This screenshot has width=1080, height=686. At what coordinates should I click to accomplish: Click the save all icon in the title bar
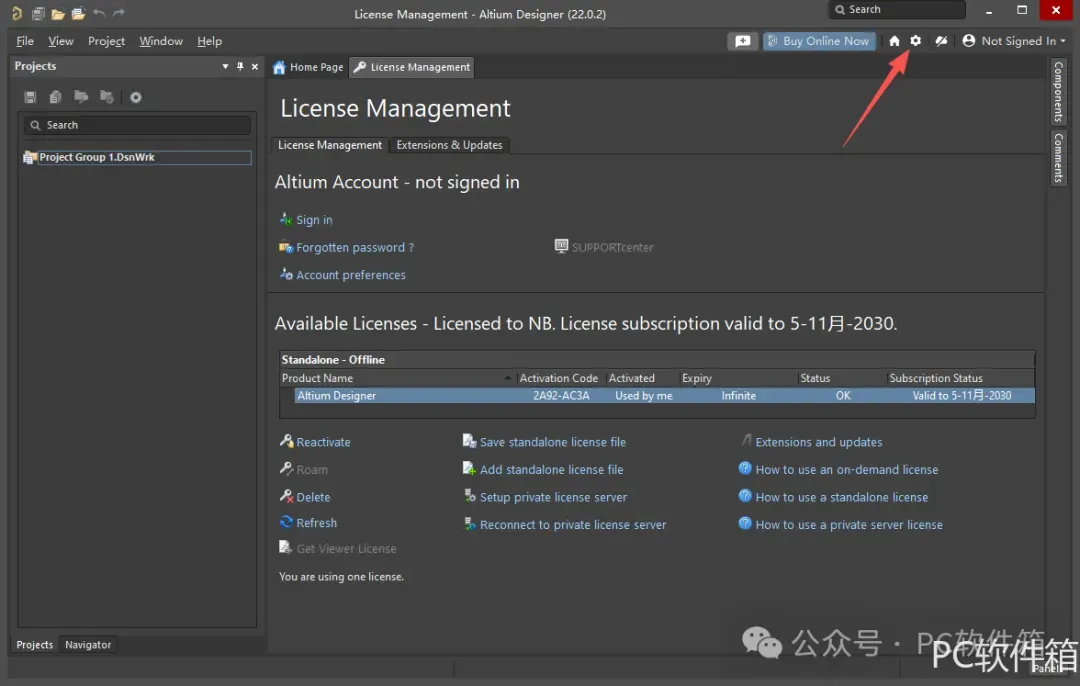[x=38, y=13]
